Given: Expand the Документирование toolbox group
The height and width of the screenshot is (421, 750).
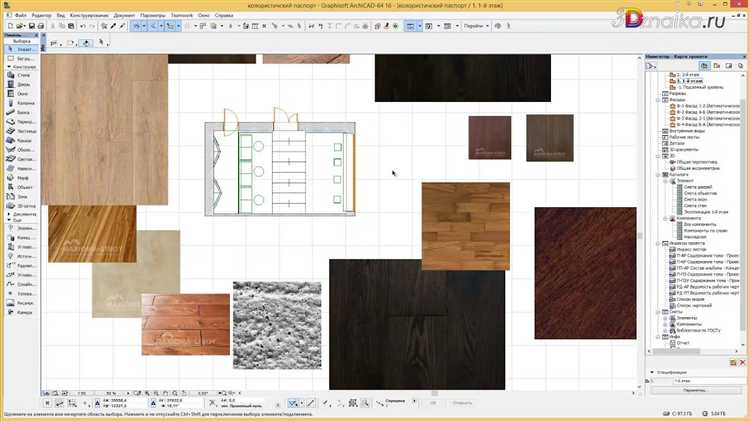Looking at the screenshot, I should (x=9, y=214).
